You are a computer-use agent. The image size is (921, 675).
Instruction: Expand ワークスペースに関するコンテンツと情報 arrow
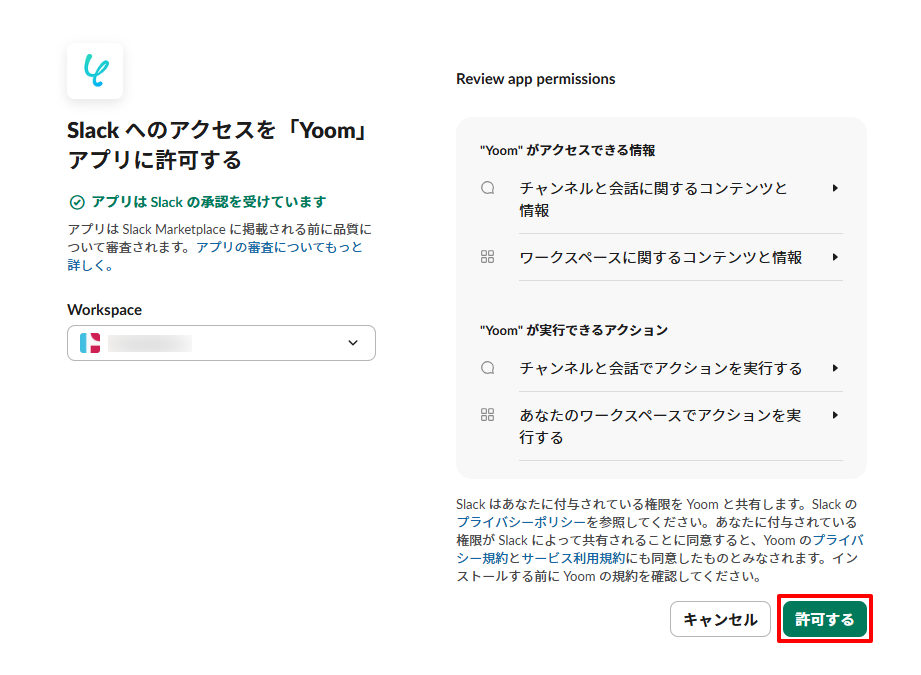(x=835, y=257)
